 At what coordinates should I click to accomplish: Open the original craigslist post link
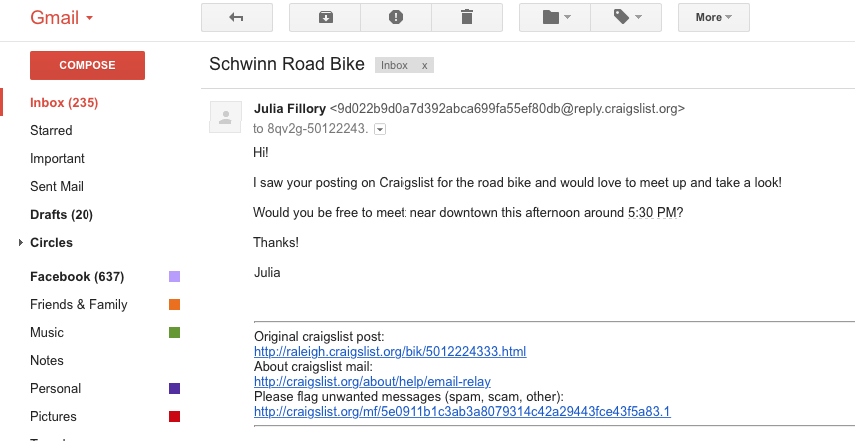[390, 352]
